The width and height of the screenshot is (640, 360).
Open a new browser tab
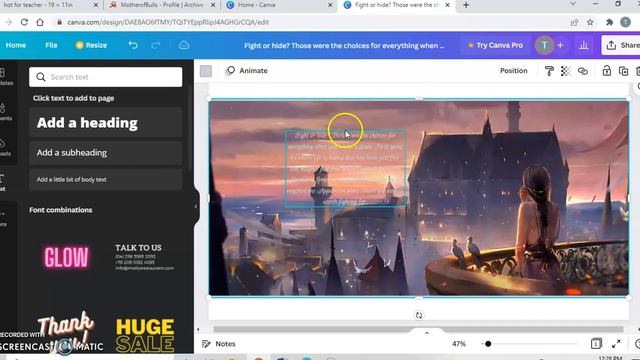[x=466, y=5]
